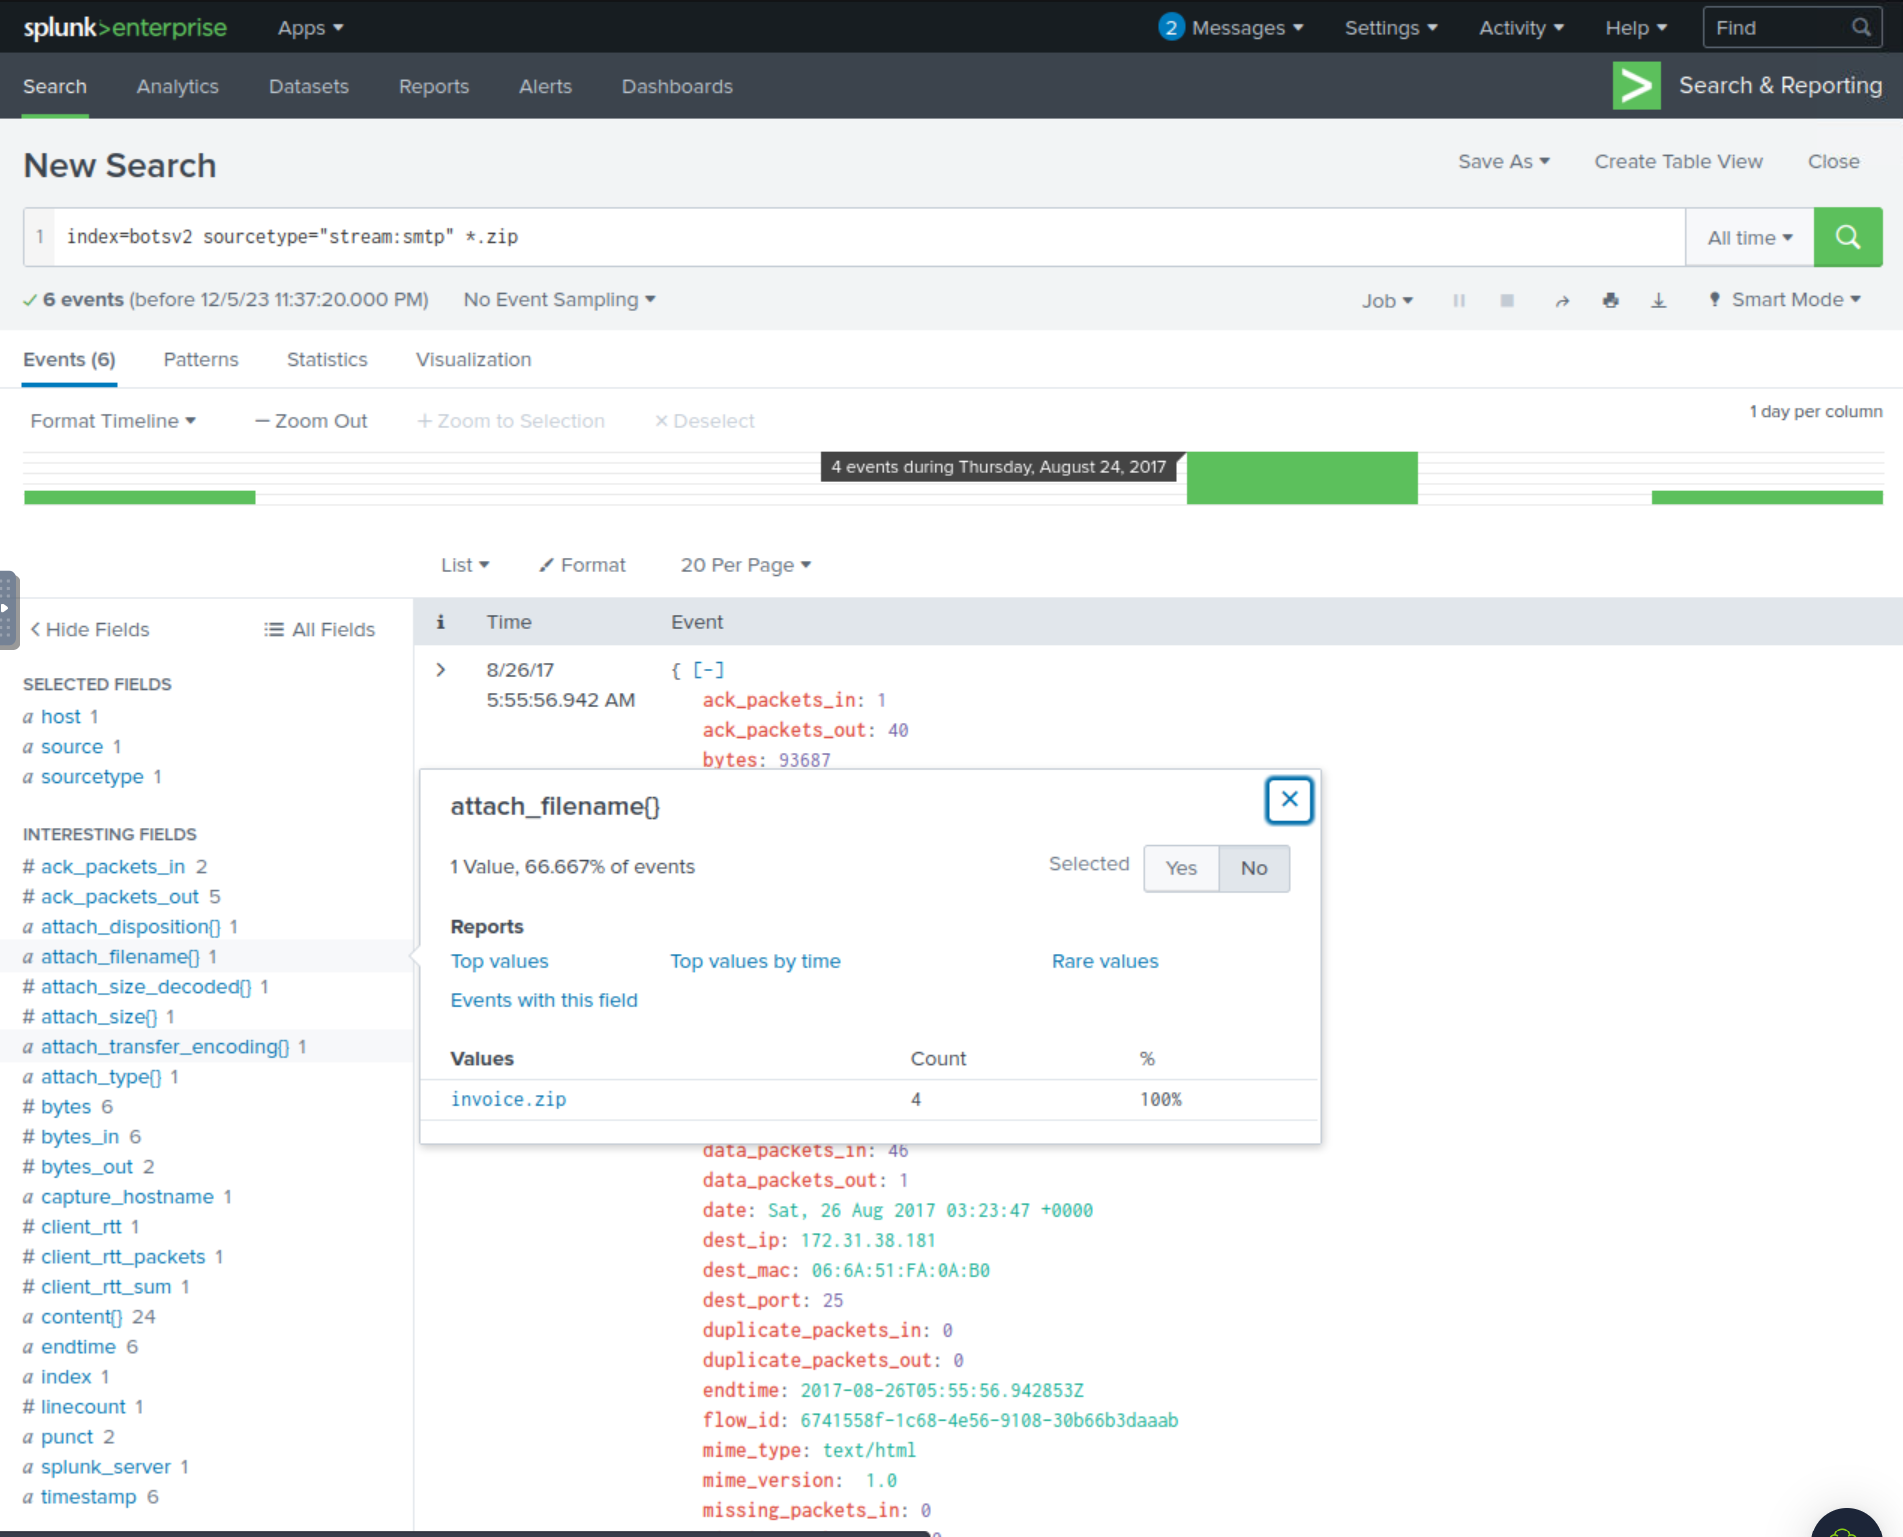1903x1537 pixels.
Task: Open the Smart Mode dropdown
Action: (x=1785, y=300)
